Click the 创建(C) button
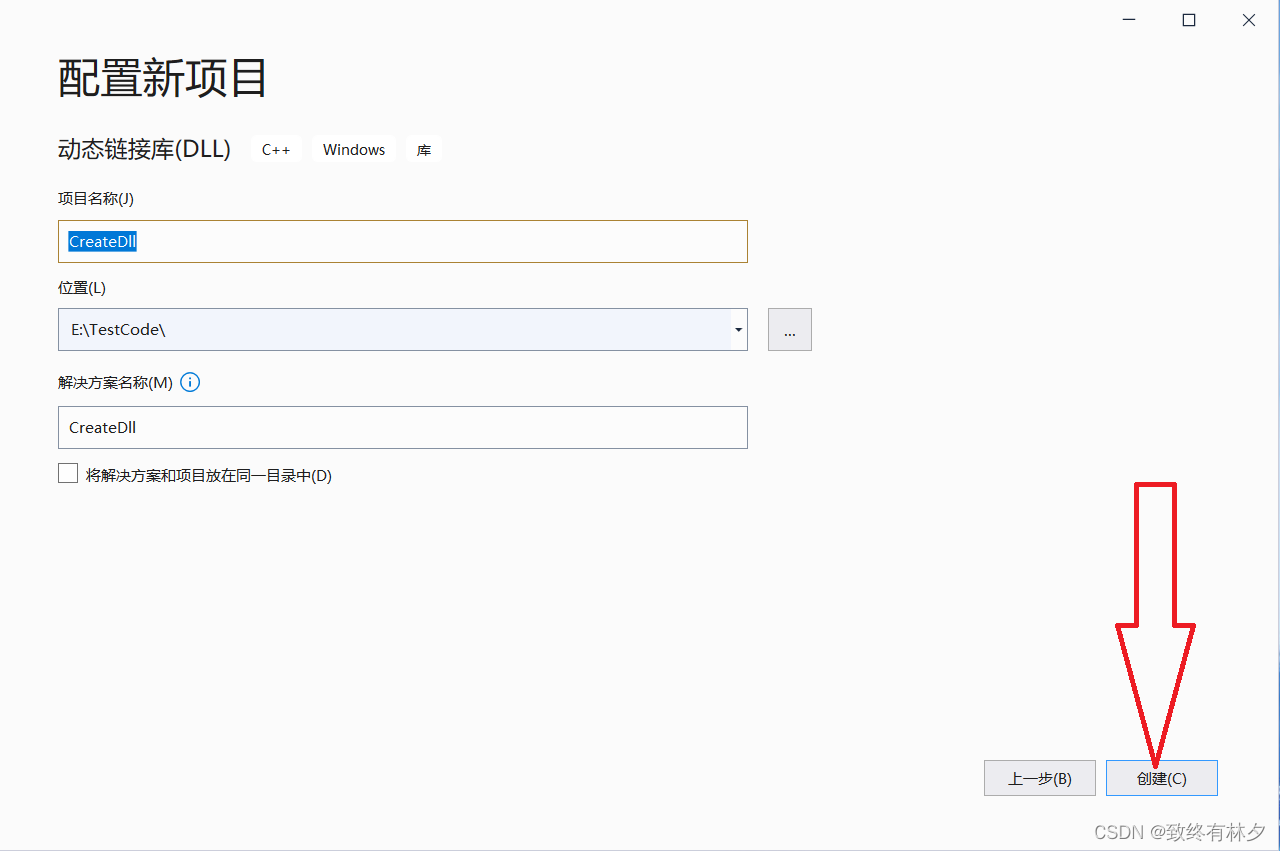Viewport: 1280px width, 851px height. point(1162,778)
